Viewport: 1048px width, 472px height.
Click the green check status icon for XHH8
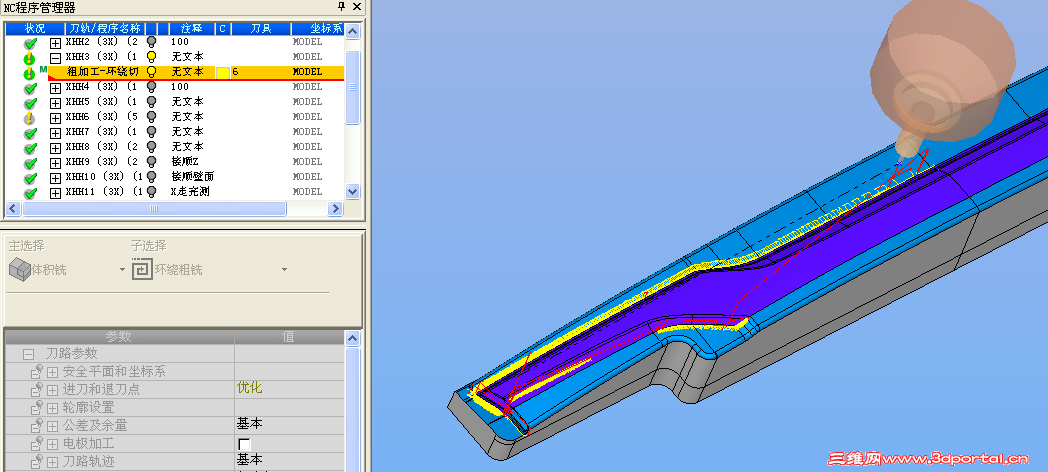pyautogui.click(x=30, y=148)
